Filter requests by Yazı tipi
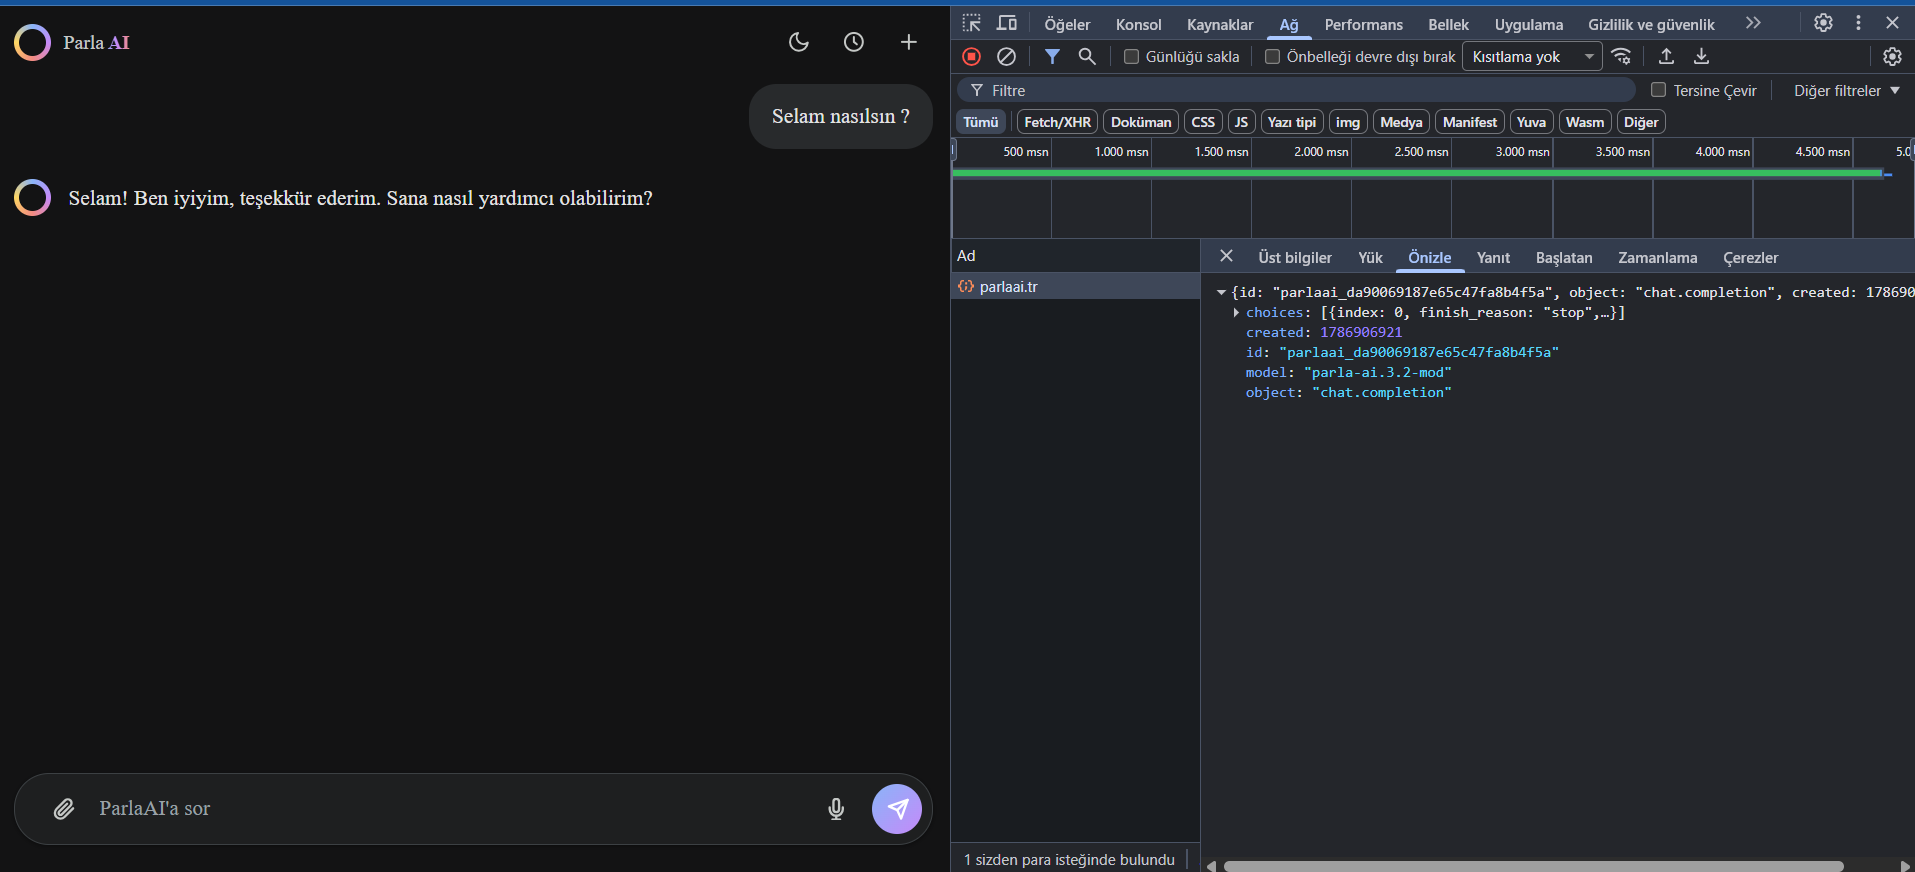Screen dimensions: 1915x872 (1292, 122)
